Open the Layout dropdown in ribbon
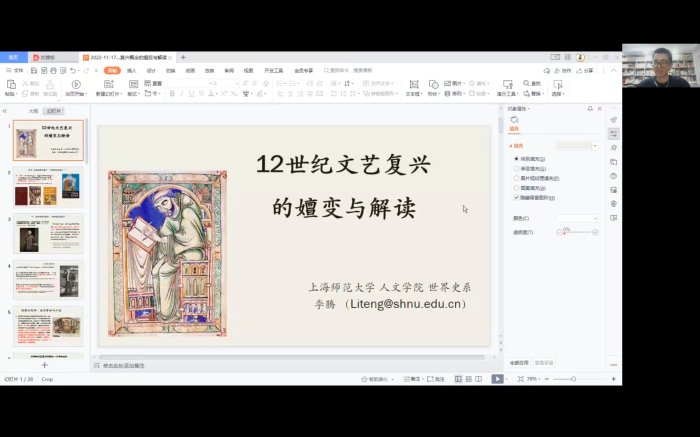 [x=134, y=94]
